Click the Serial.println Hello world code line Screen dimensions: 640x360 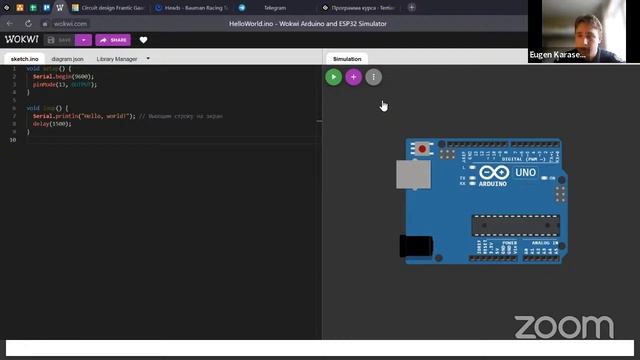coord(127,116)
